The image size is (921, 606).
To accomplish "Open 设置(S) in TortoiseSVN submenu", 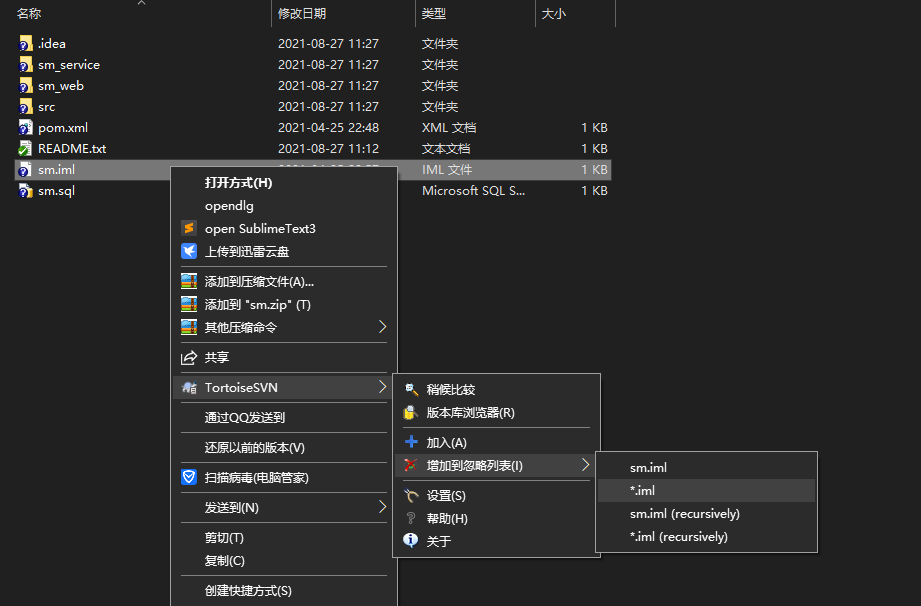I will pyautogui.click(x=446, y=496).
